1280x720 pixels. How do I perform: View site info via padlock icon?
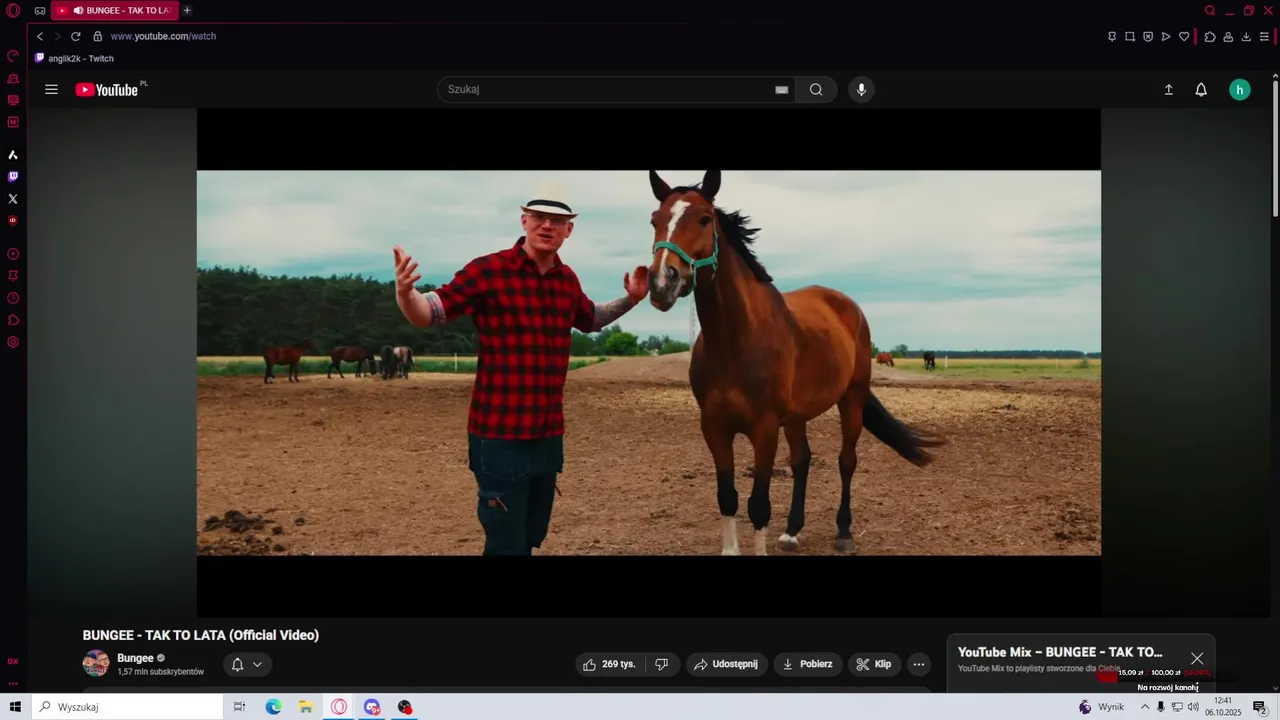click(97, 36)
